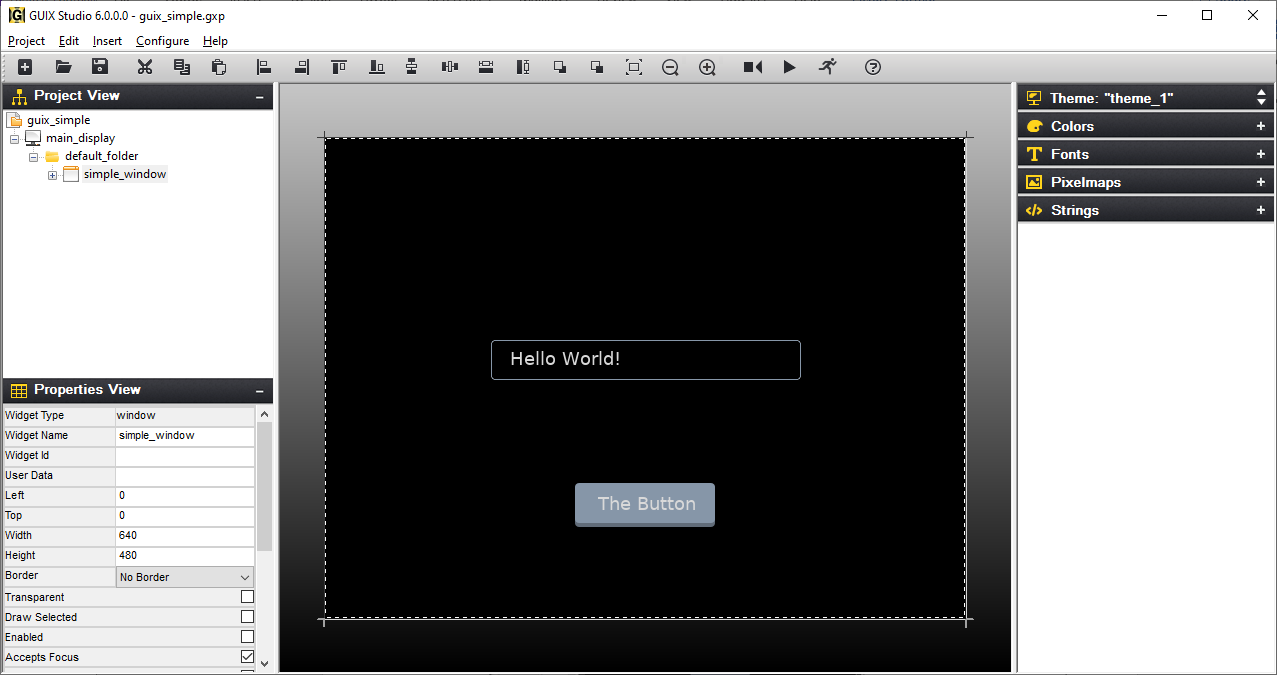Open the Configure menu
Image resolution: width=1277 pixels, height=675 pixels.
162,41
